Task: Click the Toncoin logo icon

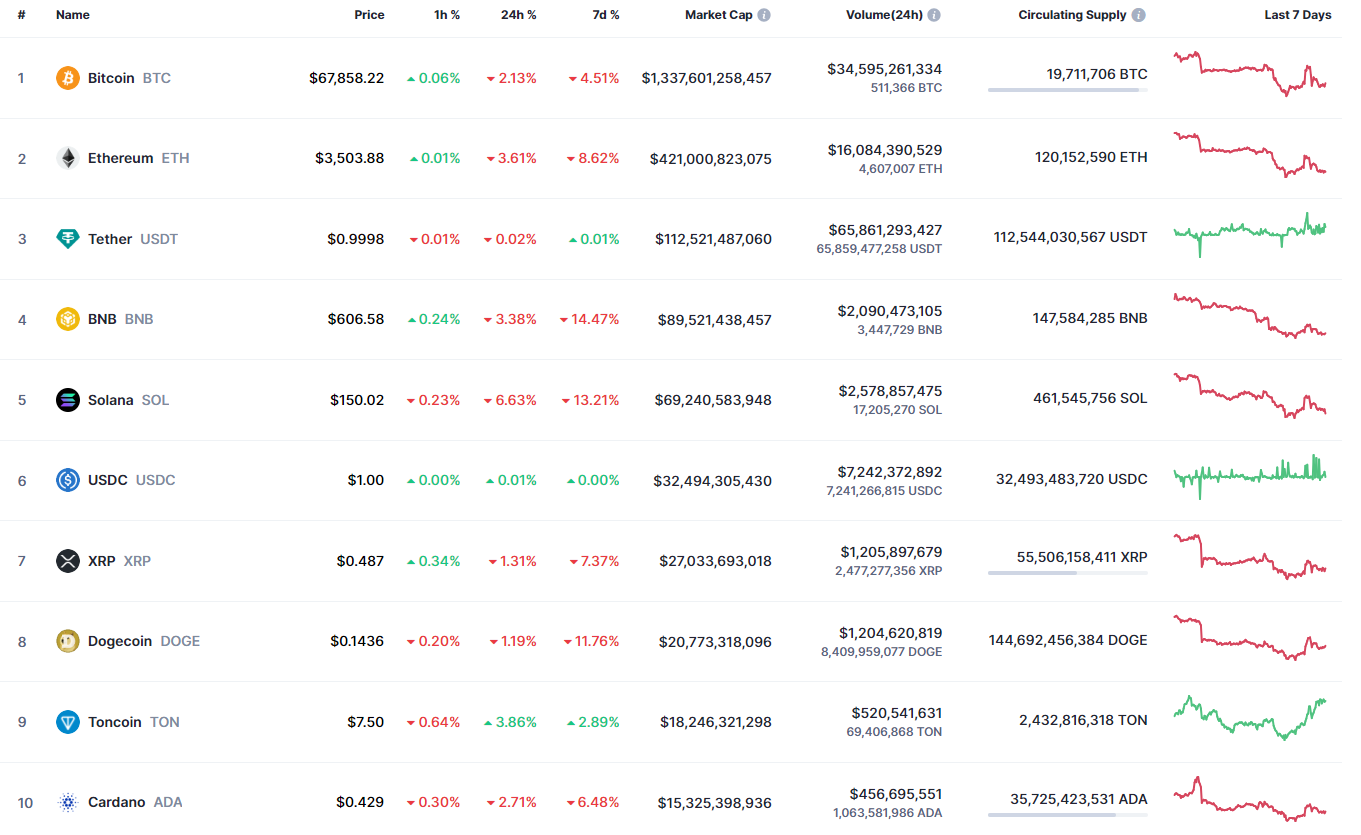Action: (68, 722)
